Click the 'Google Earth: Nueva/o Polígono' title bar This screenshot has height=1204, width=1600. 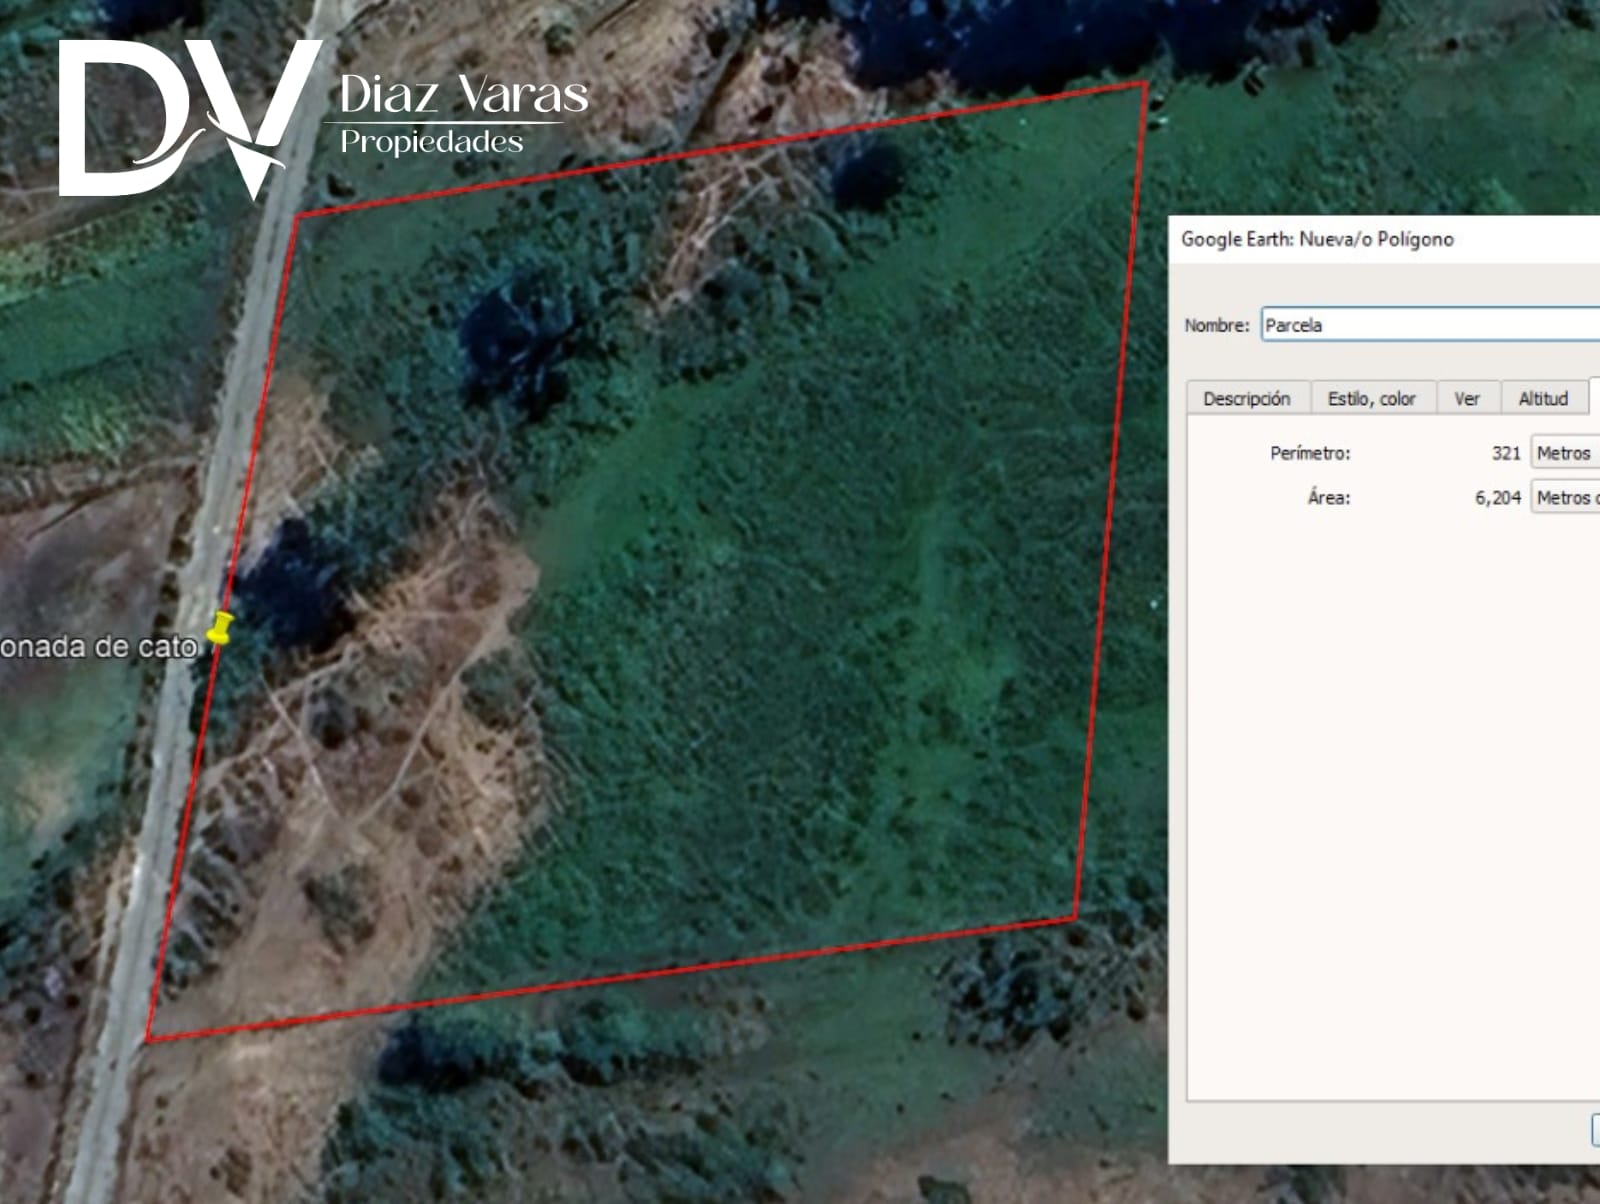pyautogui.click(x=1317, y=239)
